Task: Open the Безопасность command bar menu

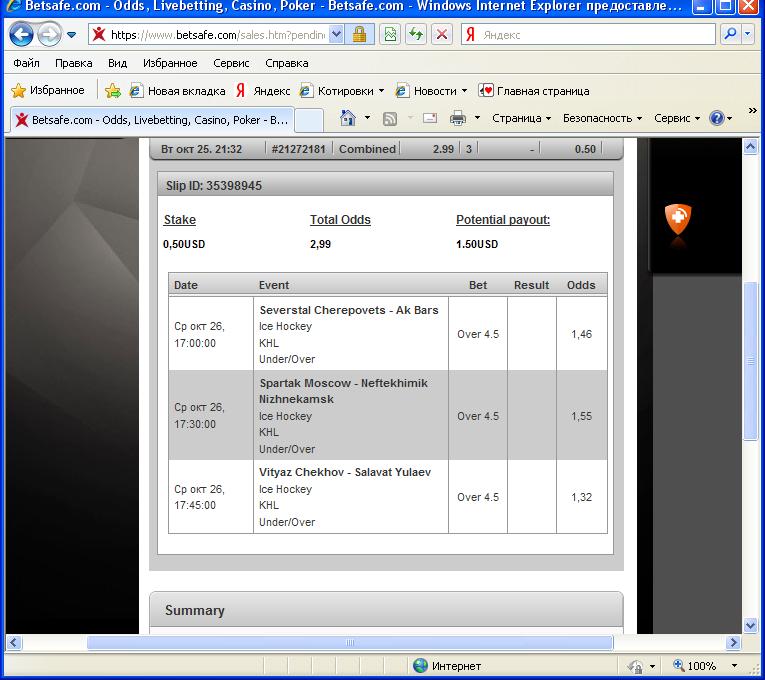Action: 602,118
